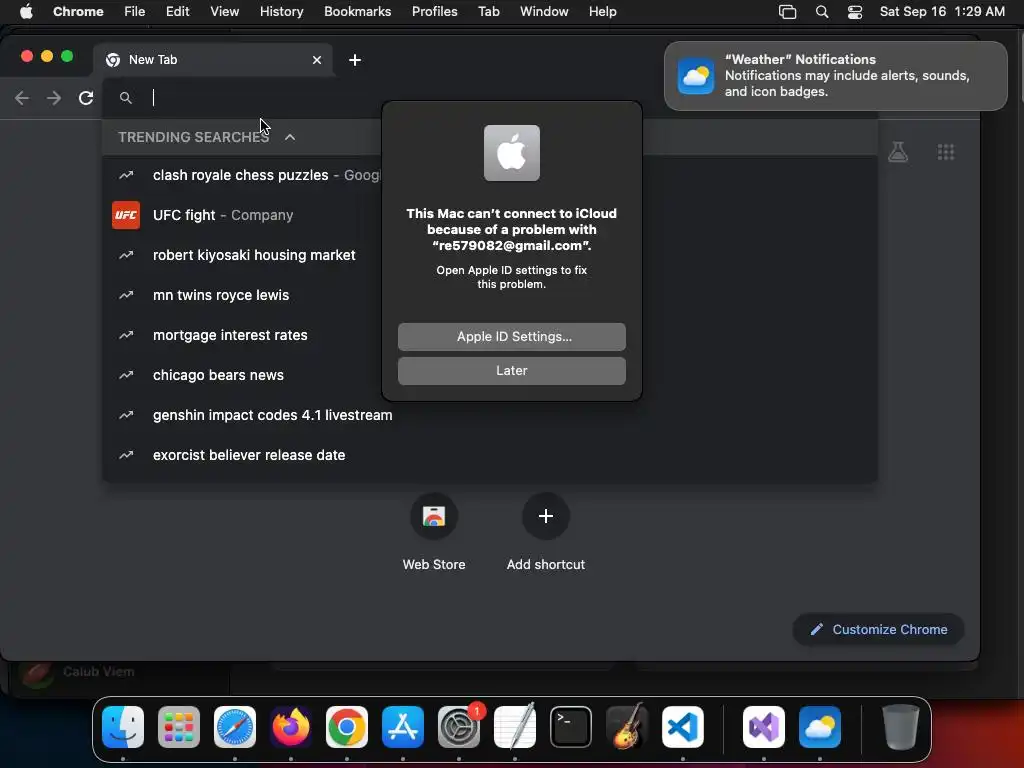The height and width of the screenshot is (768, 1024).
Task: Open the Apple menu
Action: point(26,12)
